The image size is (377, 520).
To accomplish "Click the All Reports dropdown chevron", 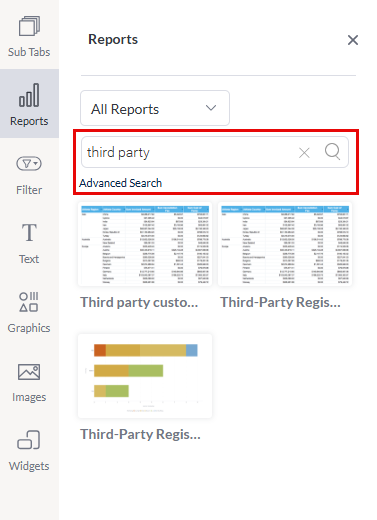I will [211, 108].
